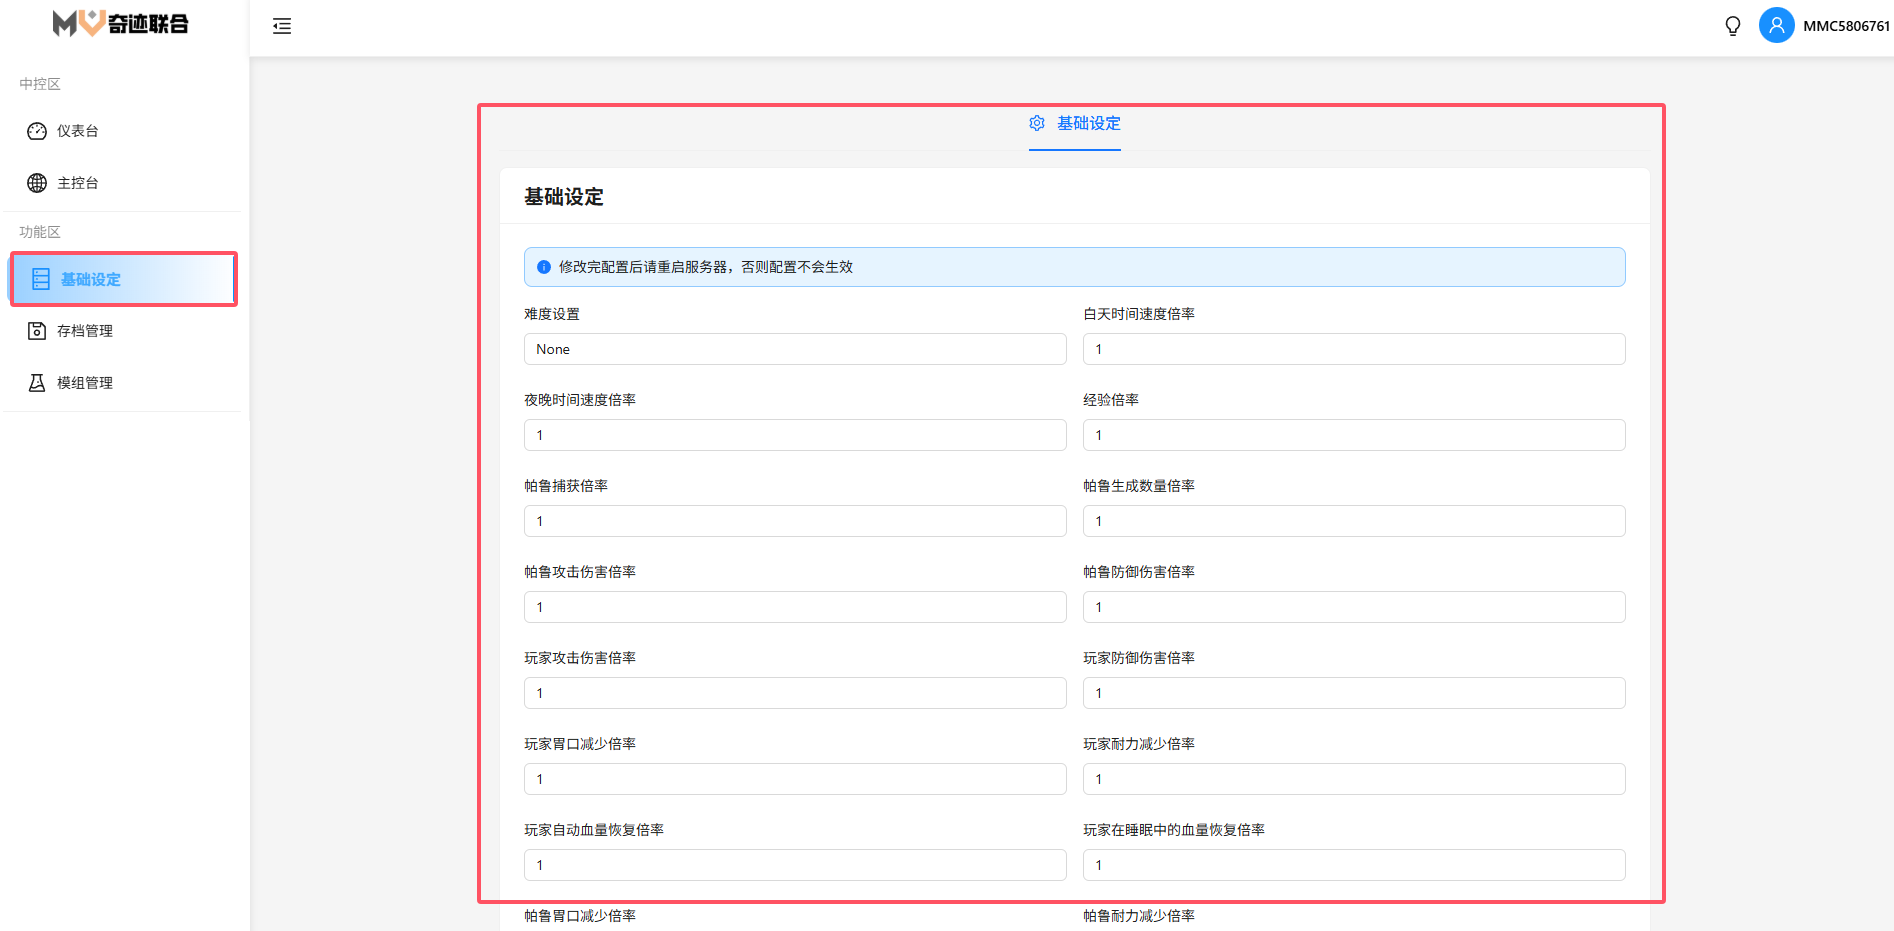
Task: Focus the 玩家在睡眠中的血量恢复倍率 field
Action: pos(1353,865)
